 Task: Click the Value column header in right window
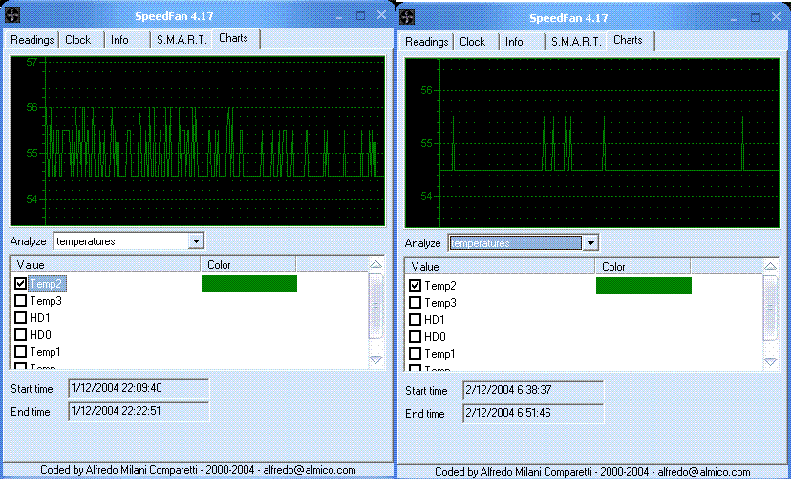(501, 267)
